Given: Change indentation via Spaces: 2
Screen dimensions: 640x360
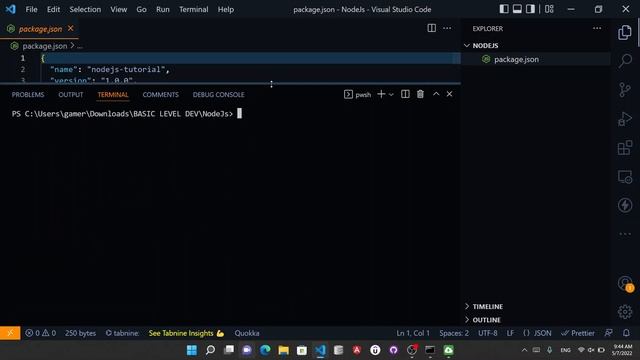Looking at the screenshot, I should click(x=454, y=333).
